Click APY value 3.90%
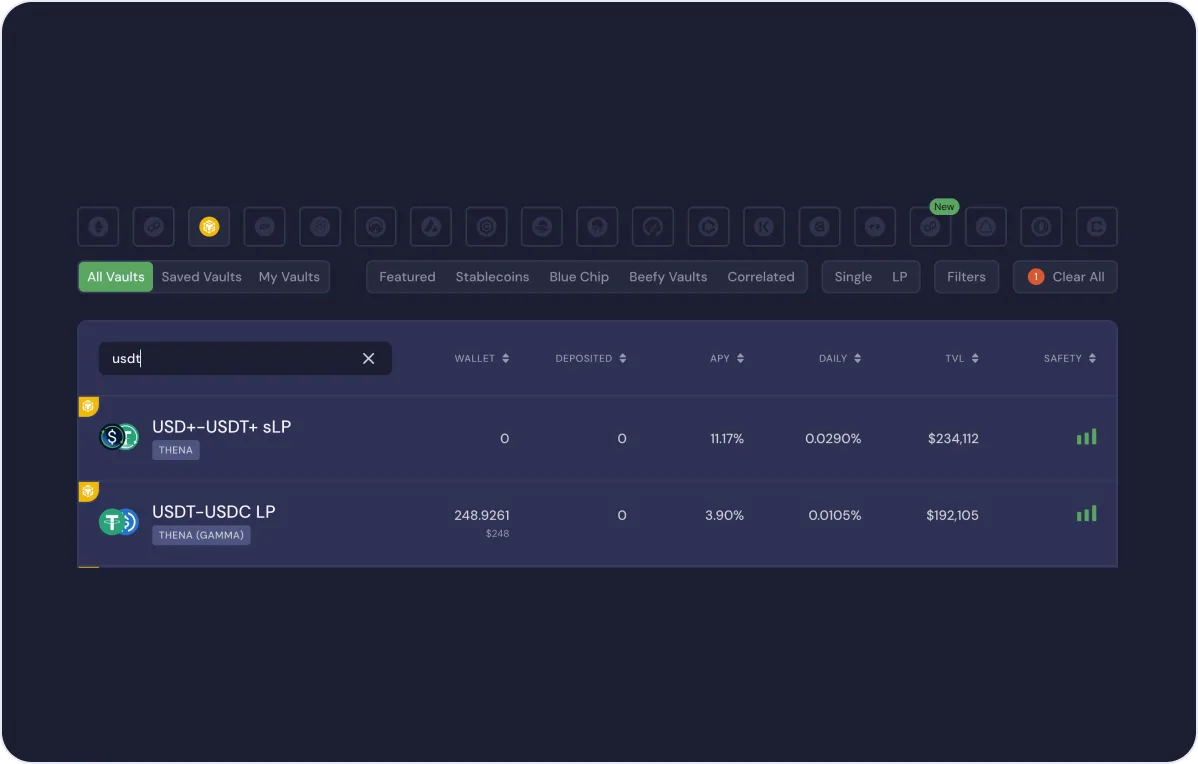Viewport: 1198px width, 764px height. (724, 515)
